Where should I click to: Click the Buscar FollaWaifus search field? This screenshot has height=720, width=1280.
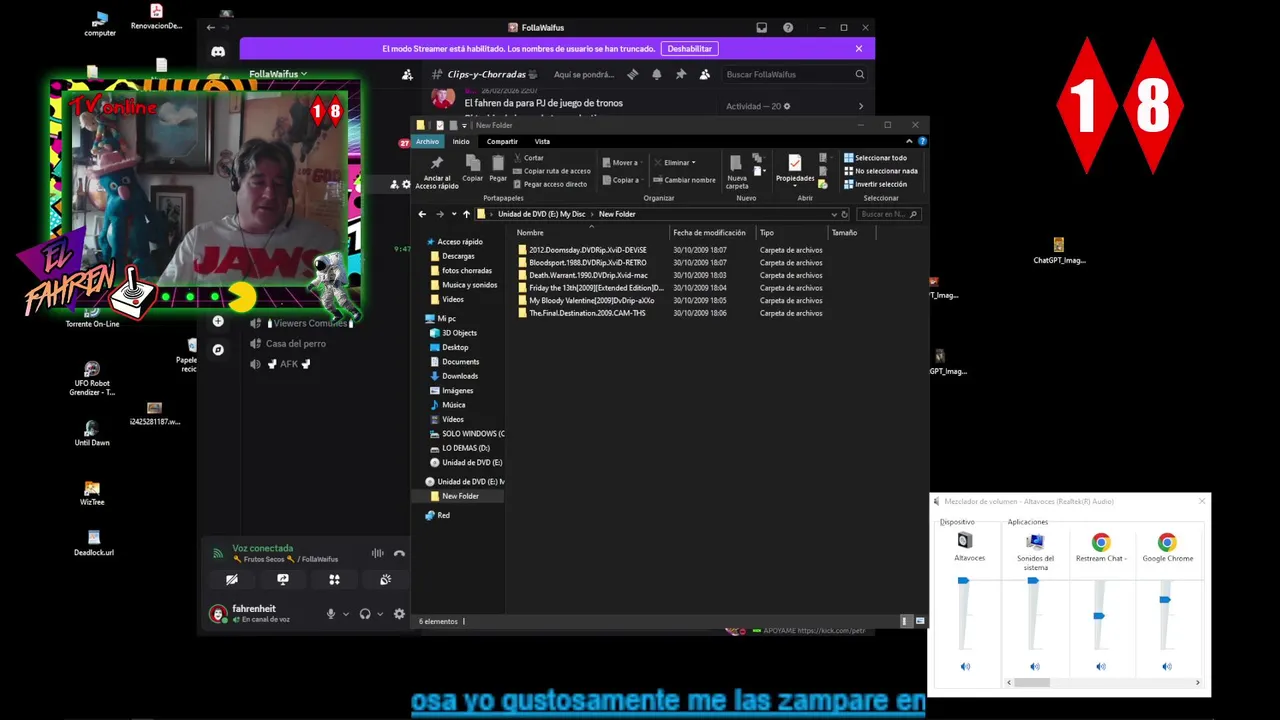coord(795,74)
